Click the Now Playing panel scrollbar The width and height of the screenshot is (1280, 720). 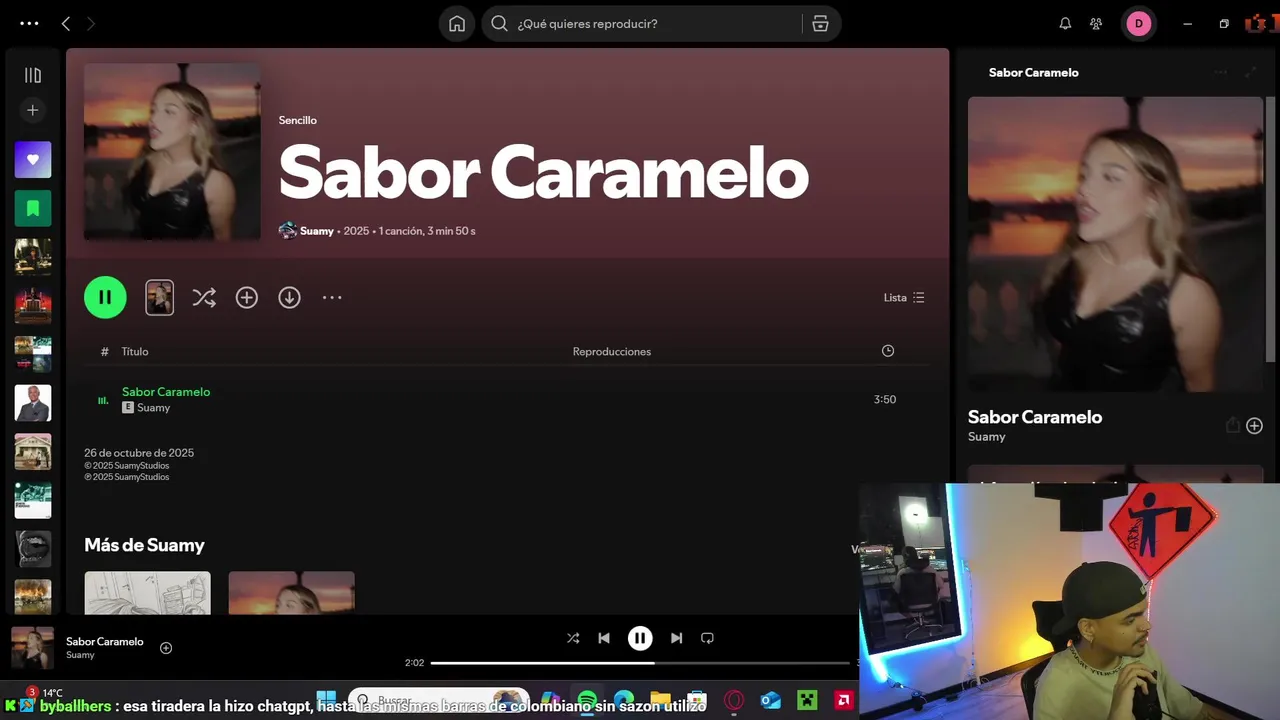click(x=1272, y=228)
